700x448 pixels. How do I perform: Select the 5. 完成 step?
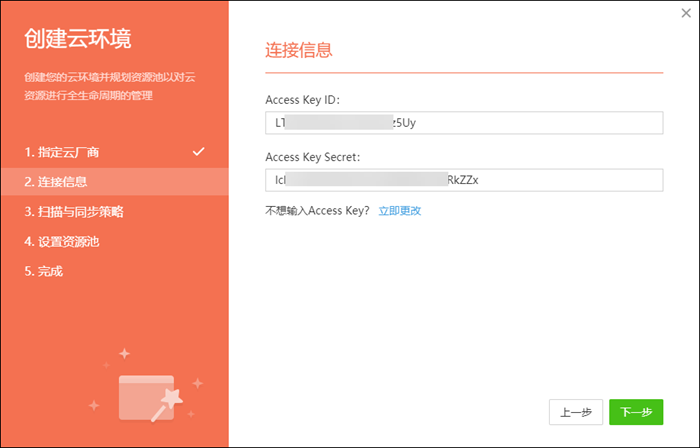tap(44, 271)
